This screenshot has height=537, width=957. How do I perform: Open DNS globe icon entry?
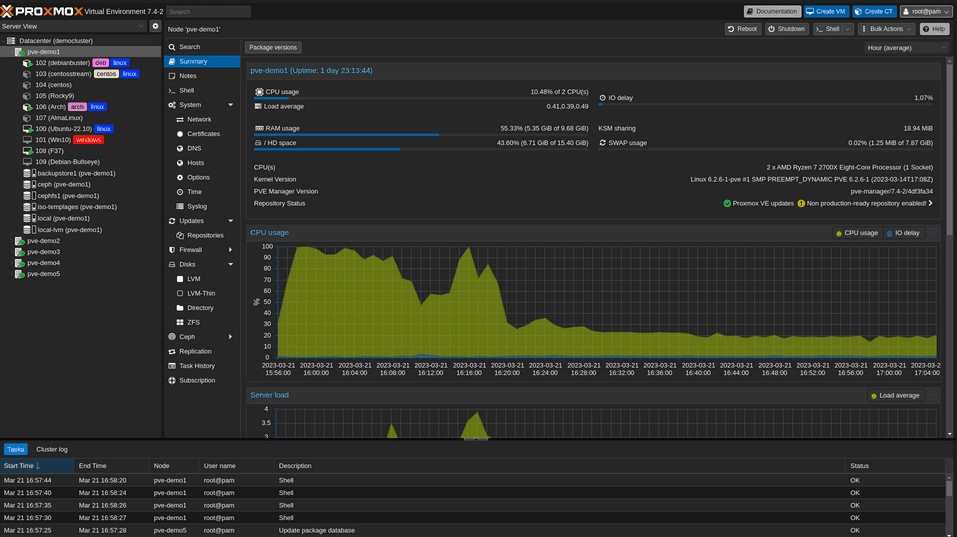tap(180, 148)
